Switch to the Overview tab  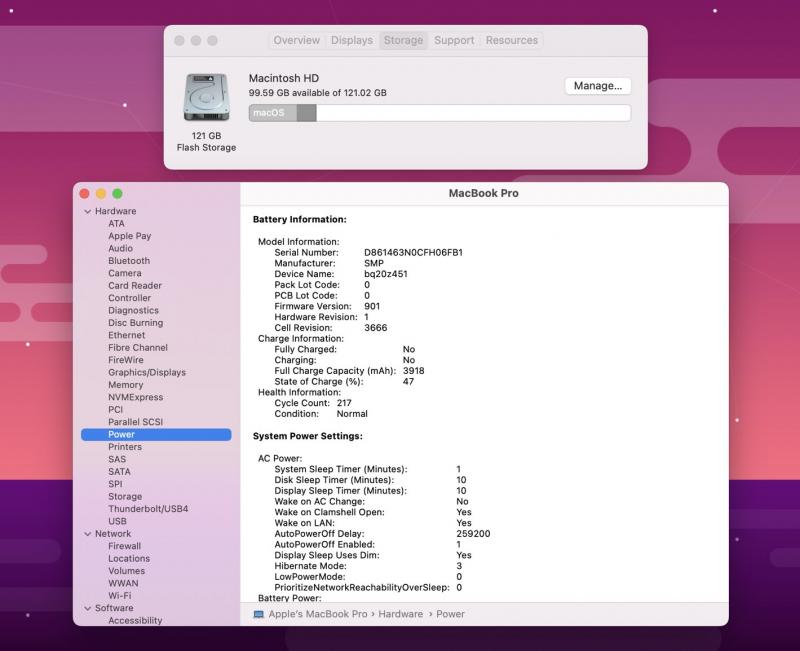click(297, 41)
